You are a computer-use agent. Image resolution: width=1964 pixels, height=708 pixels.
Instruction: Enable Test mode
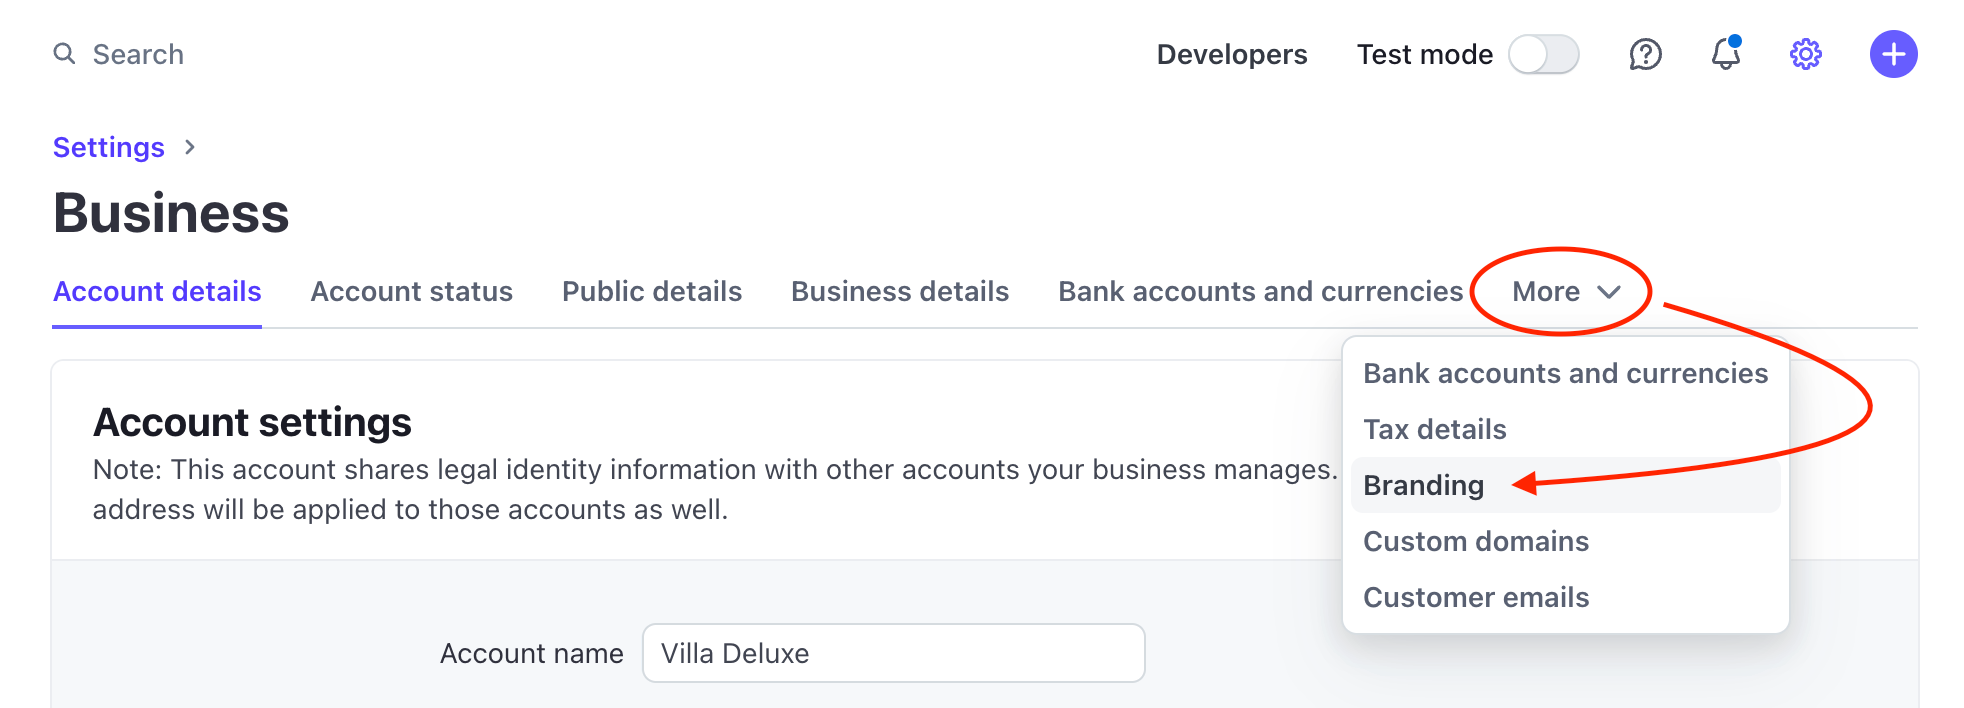(1542, 54)
